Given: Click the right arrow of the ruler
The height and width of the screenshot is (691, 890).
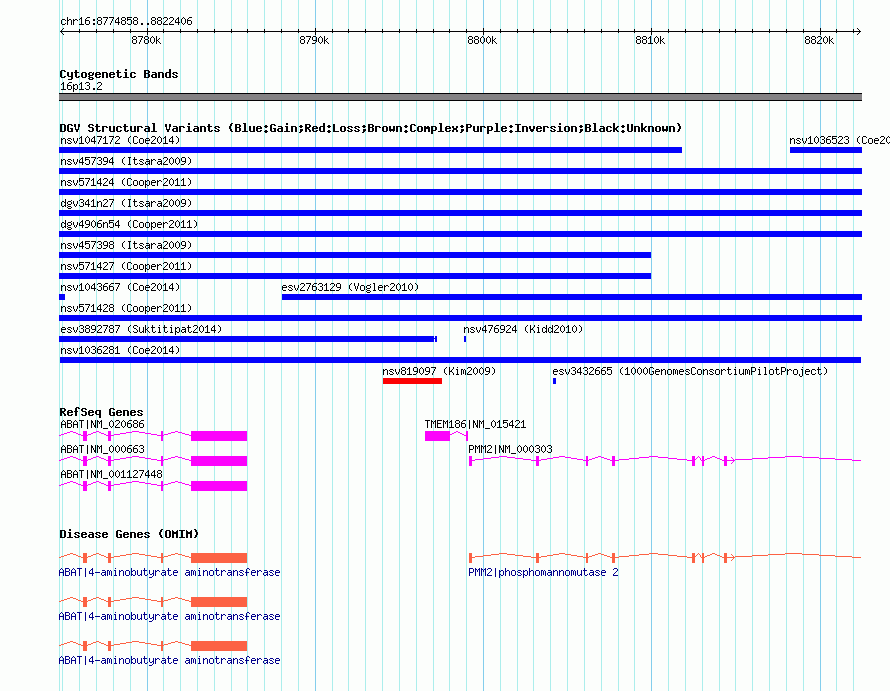Looking at the screenshot, I should (x=859, y=31).
